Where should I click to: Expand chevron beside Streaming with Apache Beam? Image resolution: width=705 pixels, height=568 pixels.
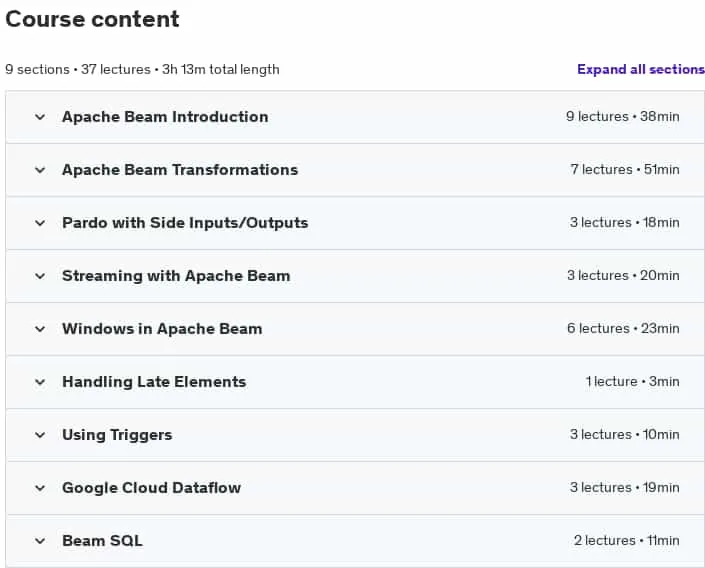point(40,276)
